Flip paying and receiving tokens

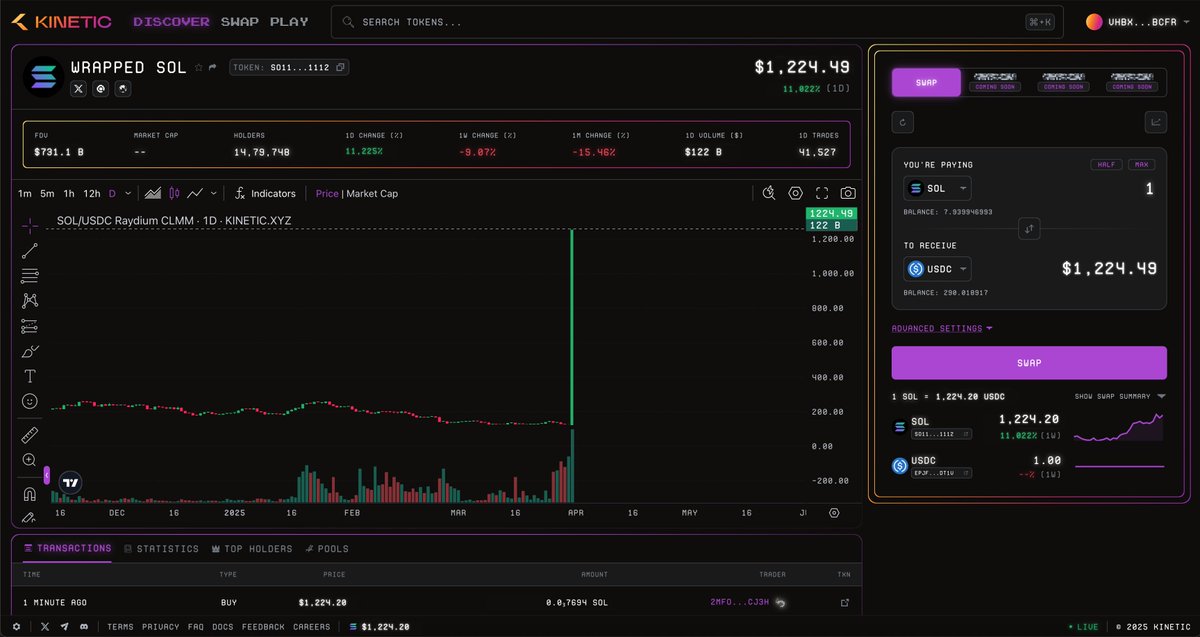1029,229
